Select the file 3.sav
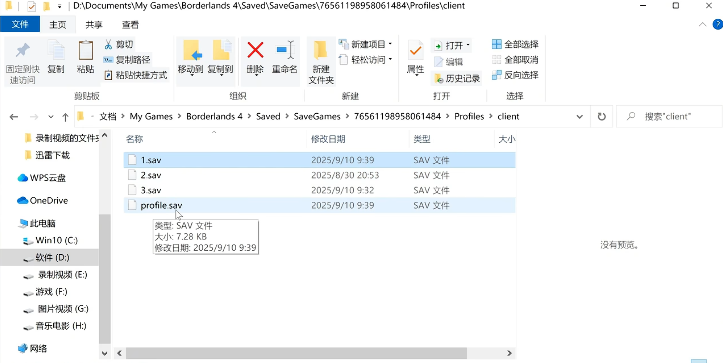Image resolution: width=723 pixels, height=363 pixels. (320, 190)
